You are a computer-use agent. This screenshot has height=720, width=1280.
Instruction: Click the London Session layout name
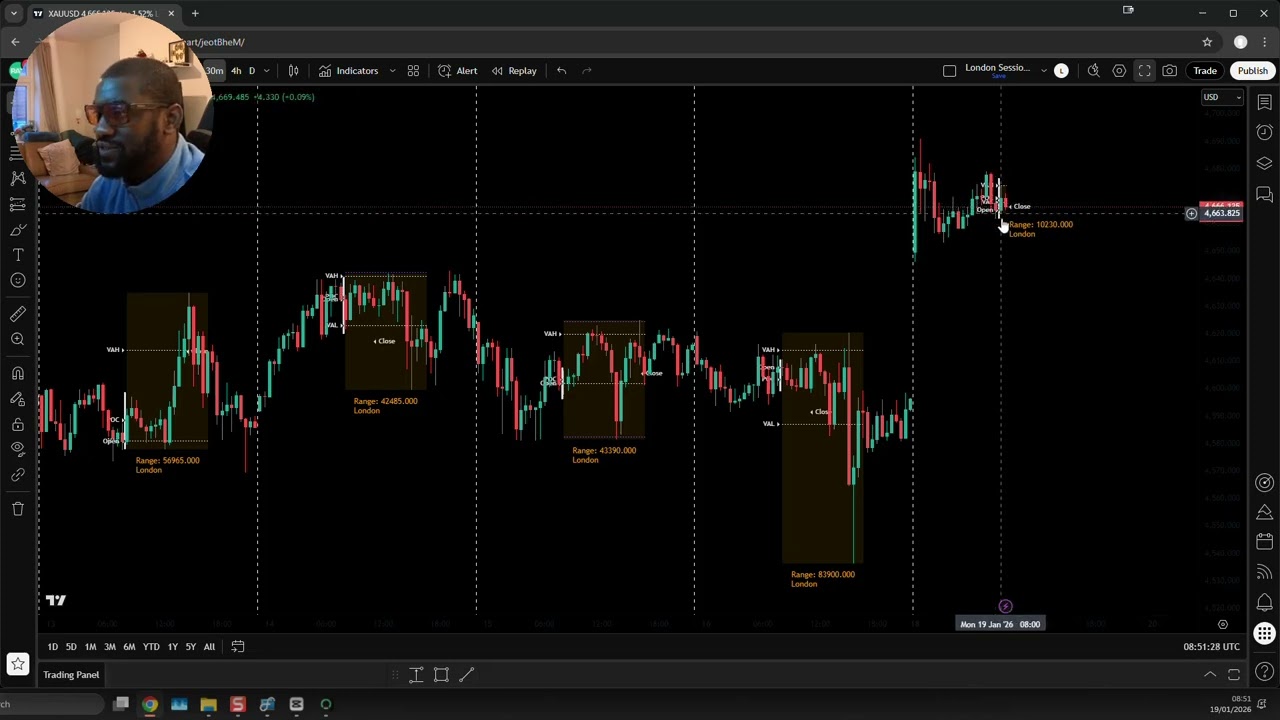997,68
